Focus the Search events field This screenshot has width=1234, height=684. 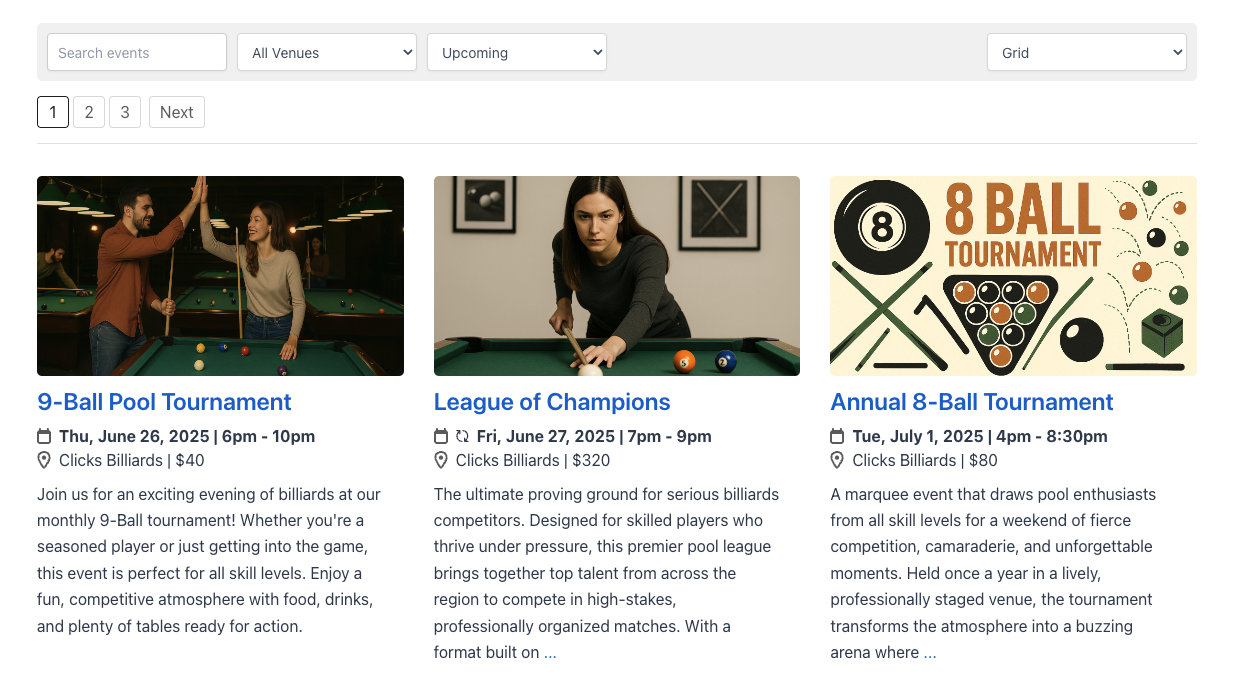(137, 52)
